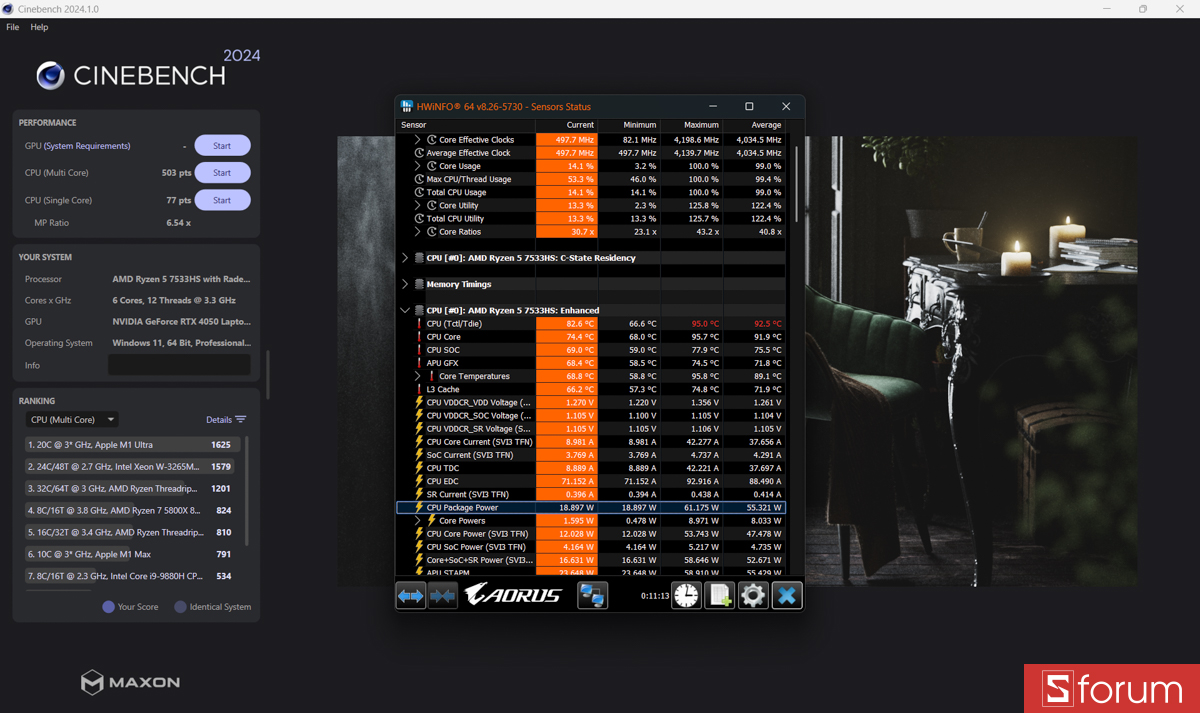Click the Maximum column header
The image size is (1200, 713).
click(691, 125)
